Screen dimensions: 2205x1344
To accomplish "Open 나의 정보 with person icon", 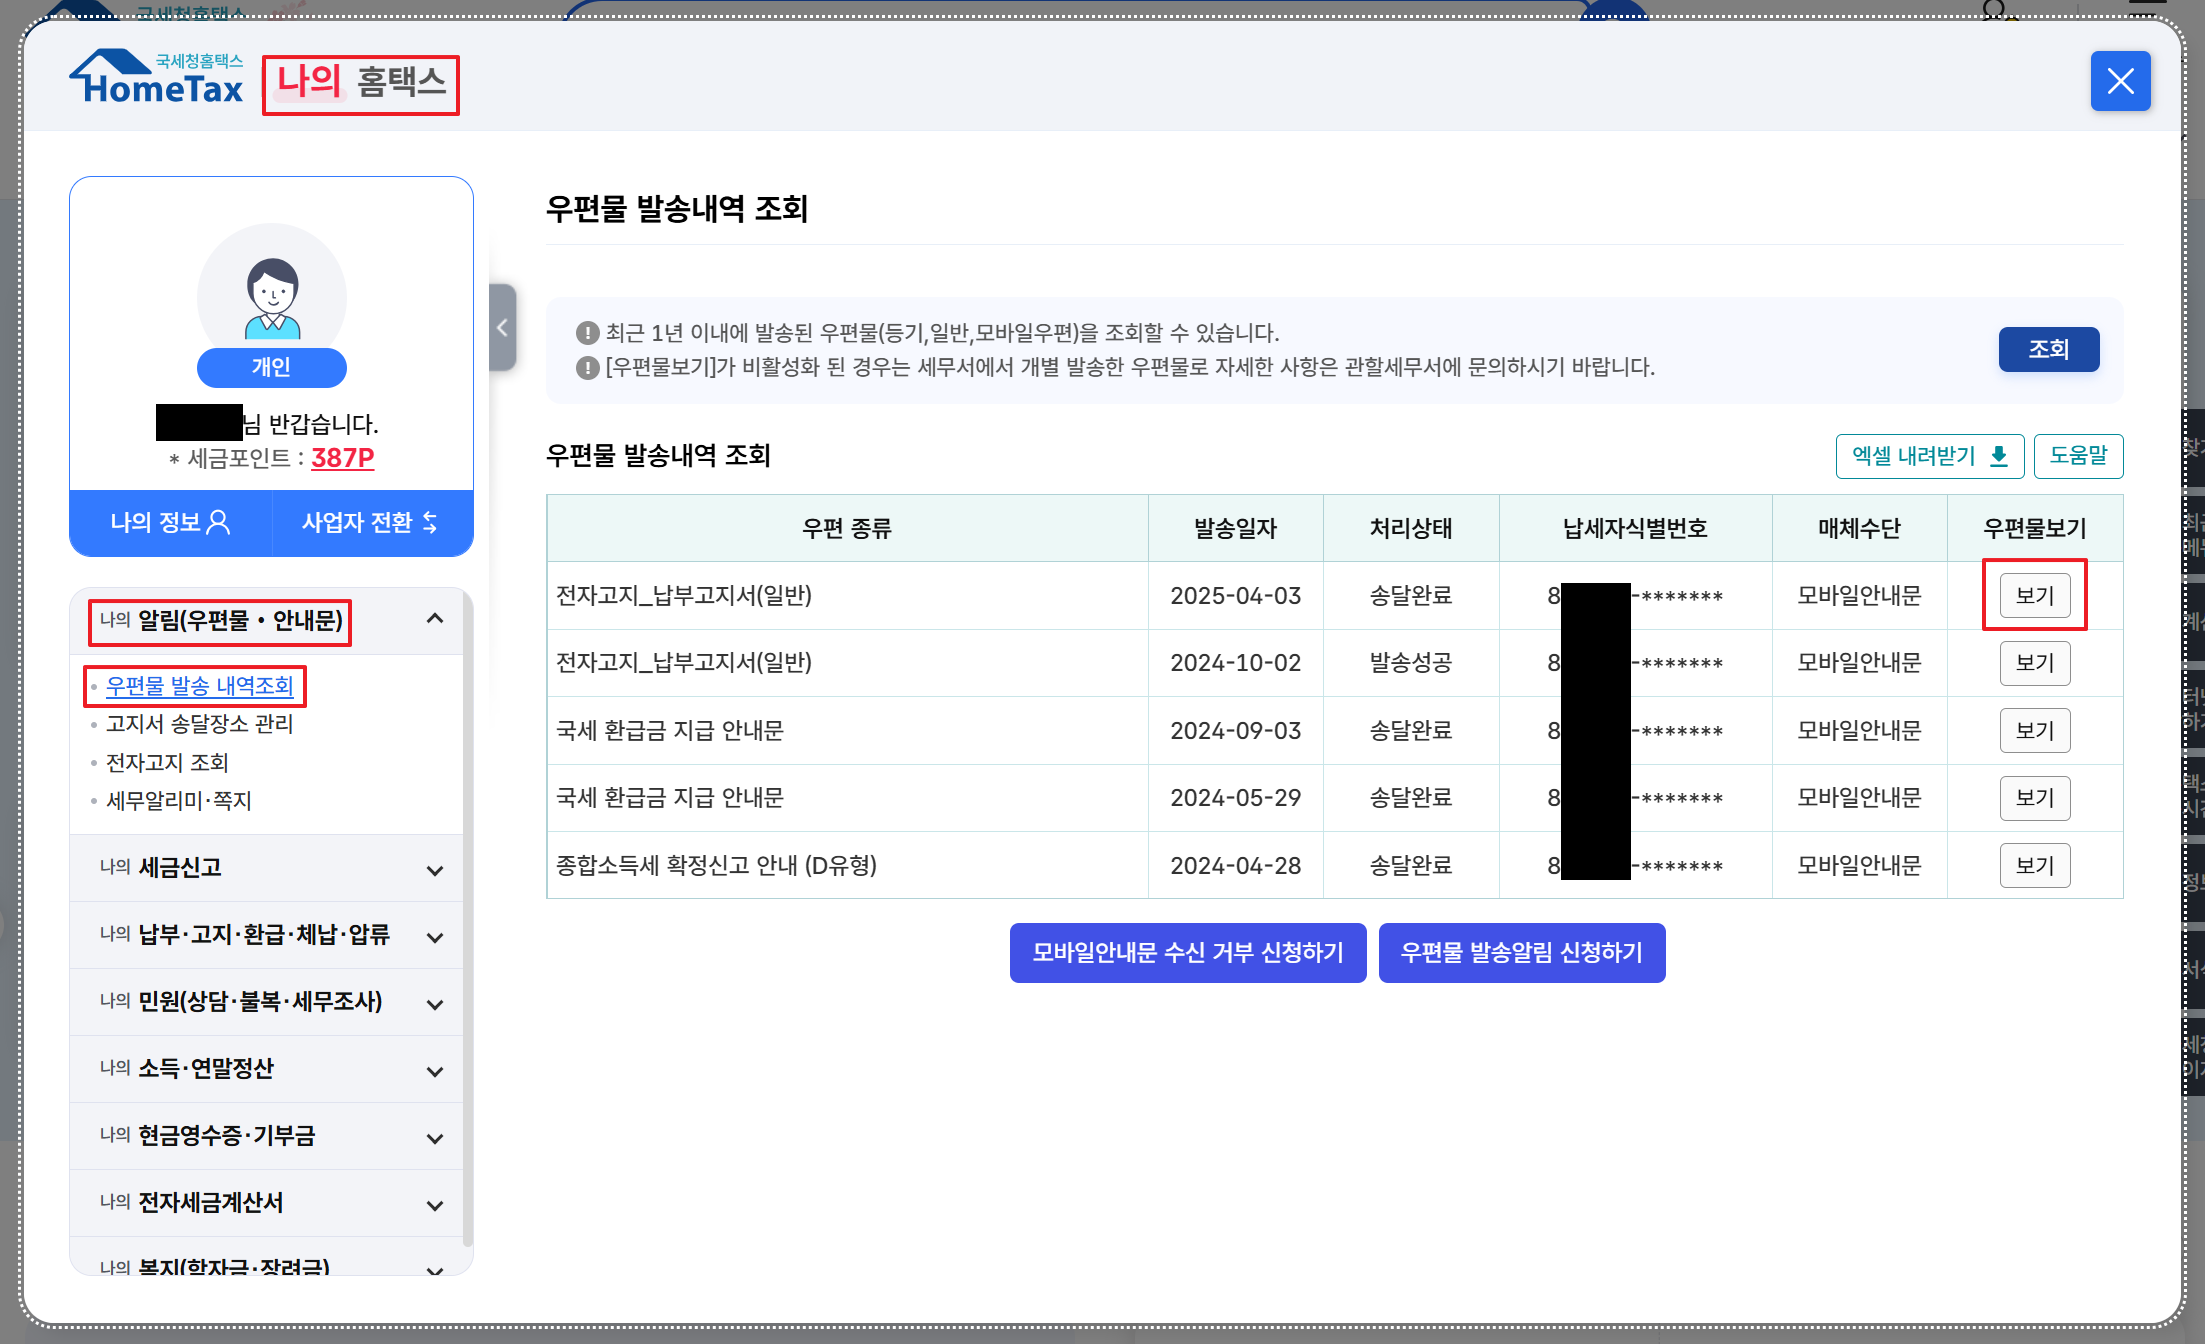I will (x=171, y=522).
